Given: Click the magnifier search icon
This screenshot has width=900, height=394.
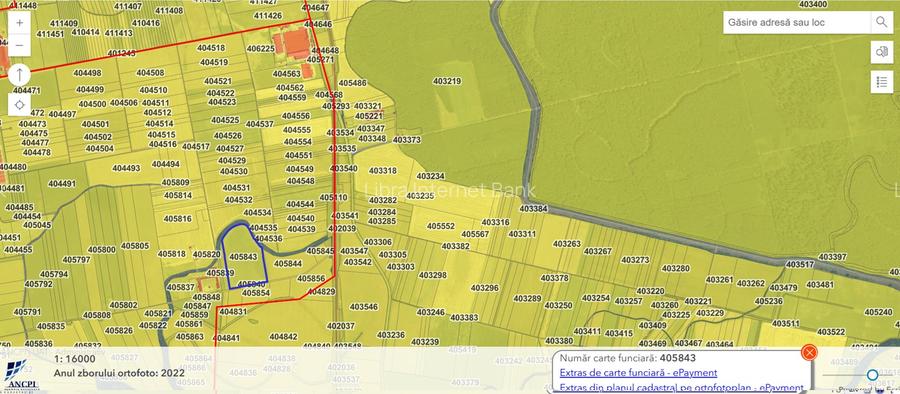Looking at the screenshot, I should [x=881, y=23].
